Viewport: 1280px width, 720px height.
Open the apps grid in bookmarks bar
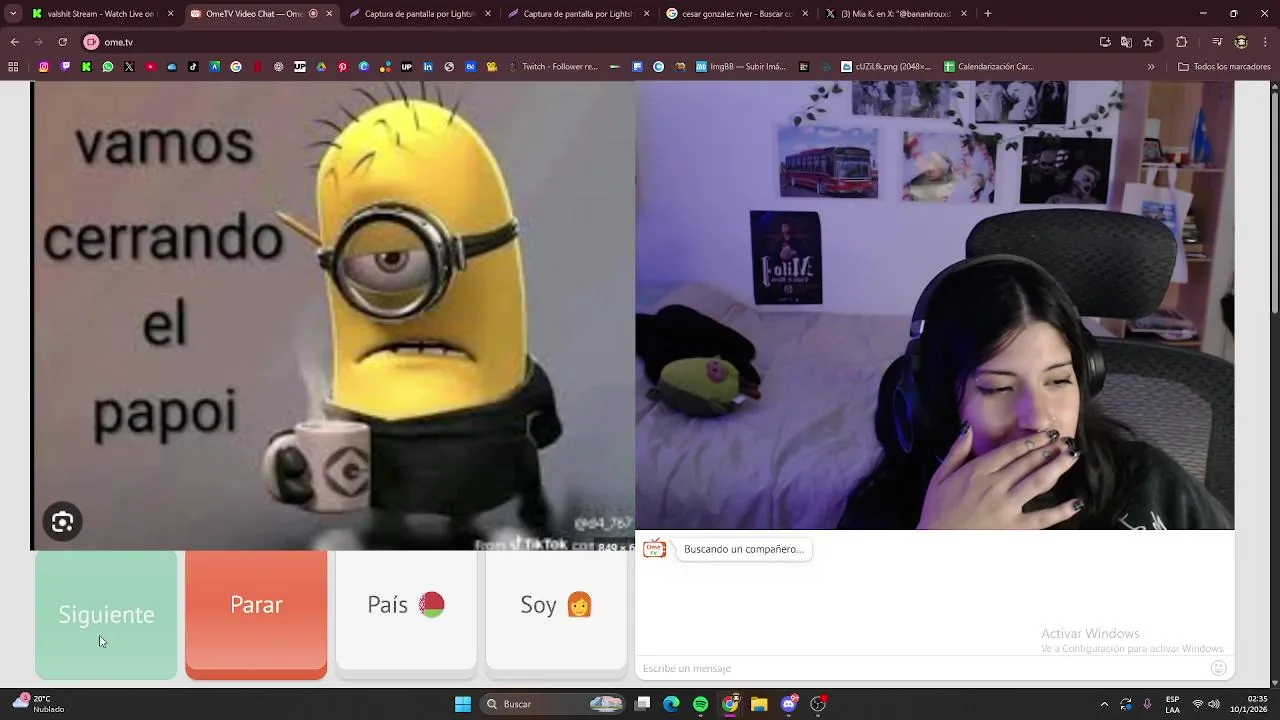pos(13,67)
